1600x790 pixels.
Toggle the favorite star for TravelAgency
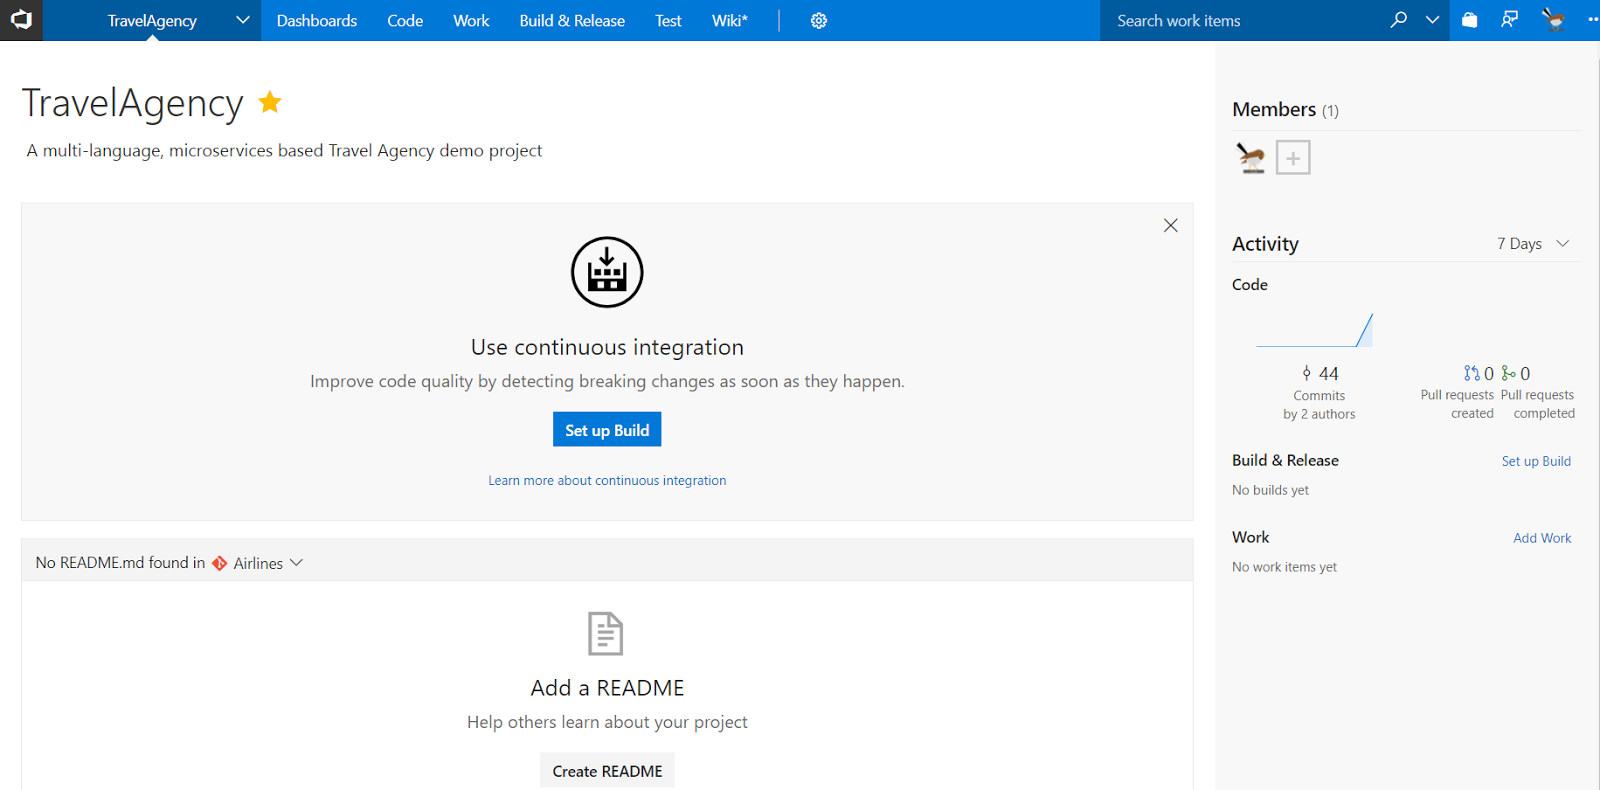(x=270, y=101)
